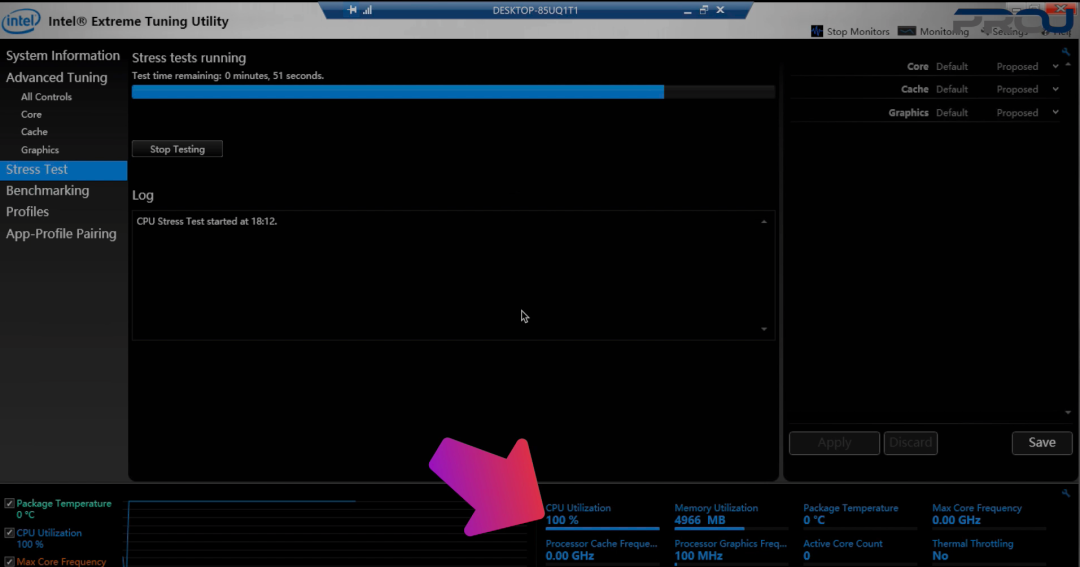Click the disabled Discard button

pyautogui.click(x=911, y=442)
